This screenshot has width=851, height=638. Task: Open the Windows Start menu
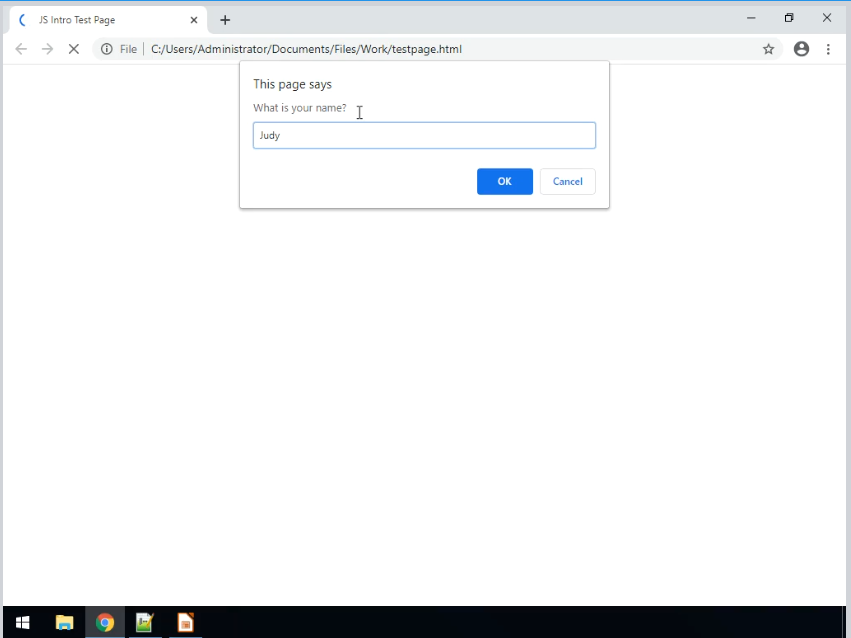click(x=23, y=622)
